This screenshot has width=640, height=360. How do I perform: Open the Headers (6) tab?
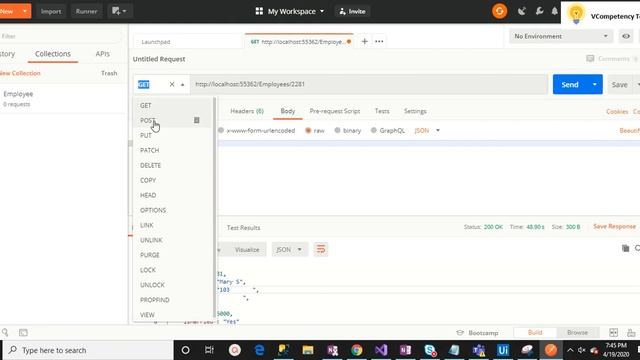coord(247,111)
